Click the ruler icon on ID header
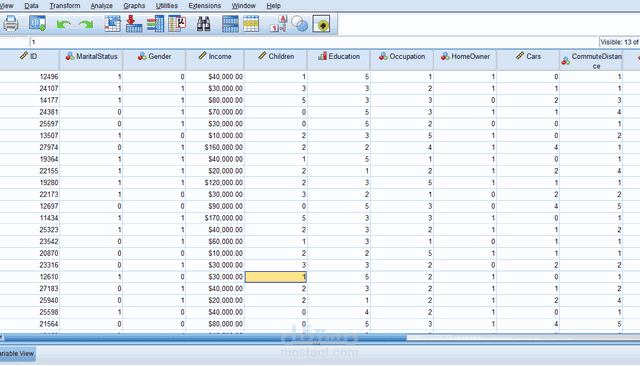Viewport: 640px width, 366px height. coord(24,55)
